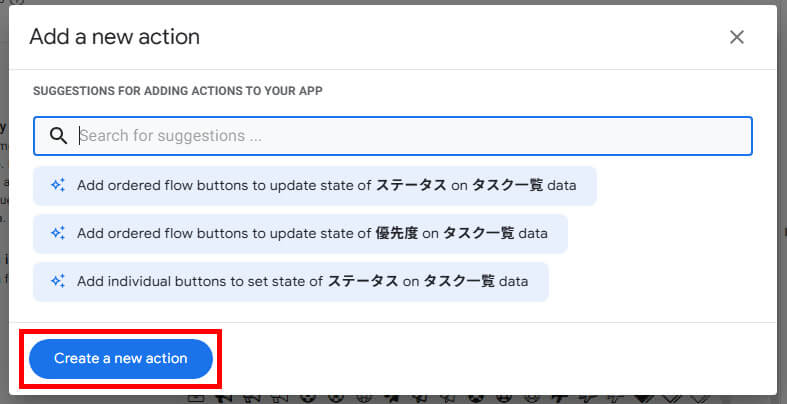787x404 pixels.
Task: Close the Add a new action dialog
Action: 737,37
